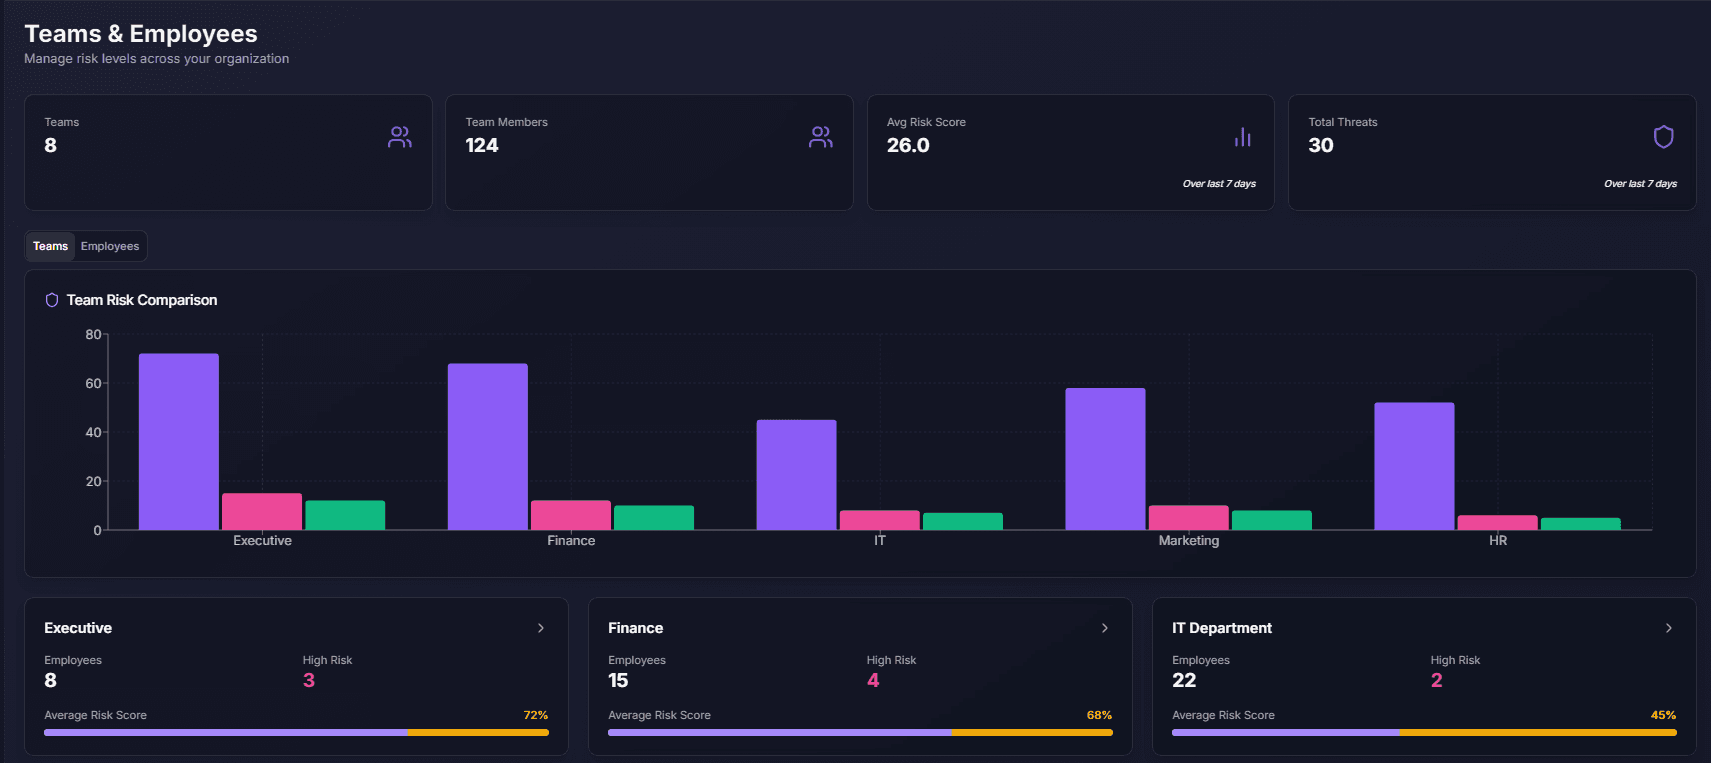
Task: Click the Finance employees count 15
Action: coord(618,680)
